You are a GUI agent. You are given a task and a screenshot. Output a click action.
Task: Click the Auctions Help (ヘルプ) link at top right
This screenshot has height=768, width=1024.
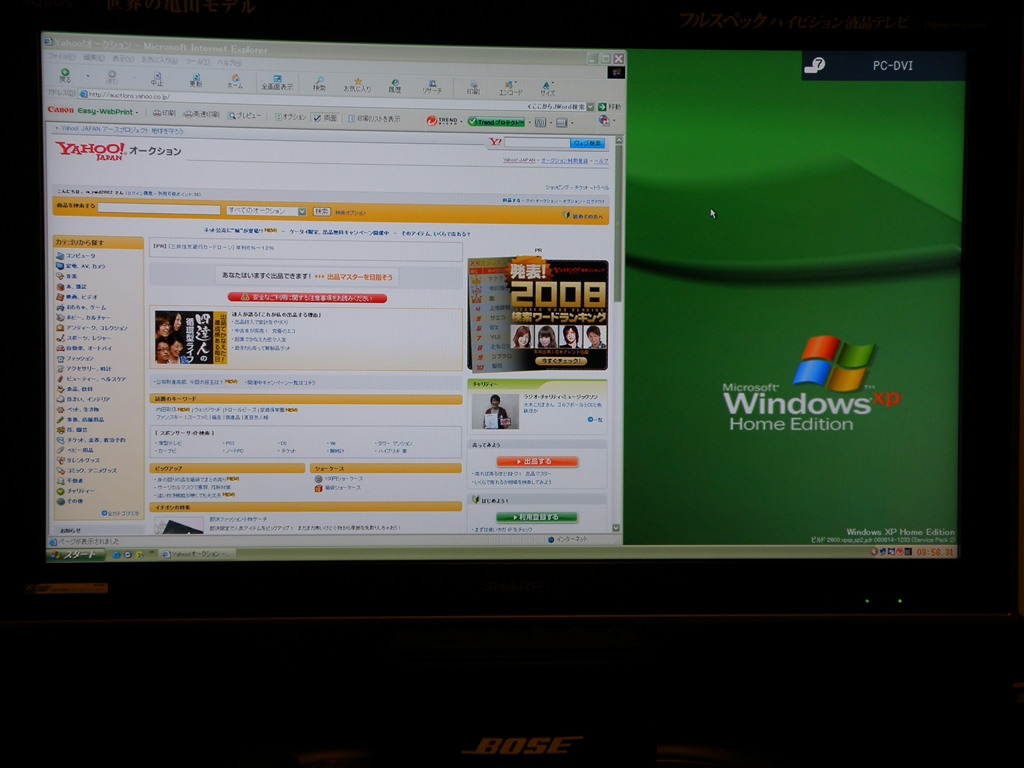(600, 161)
